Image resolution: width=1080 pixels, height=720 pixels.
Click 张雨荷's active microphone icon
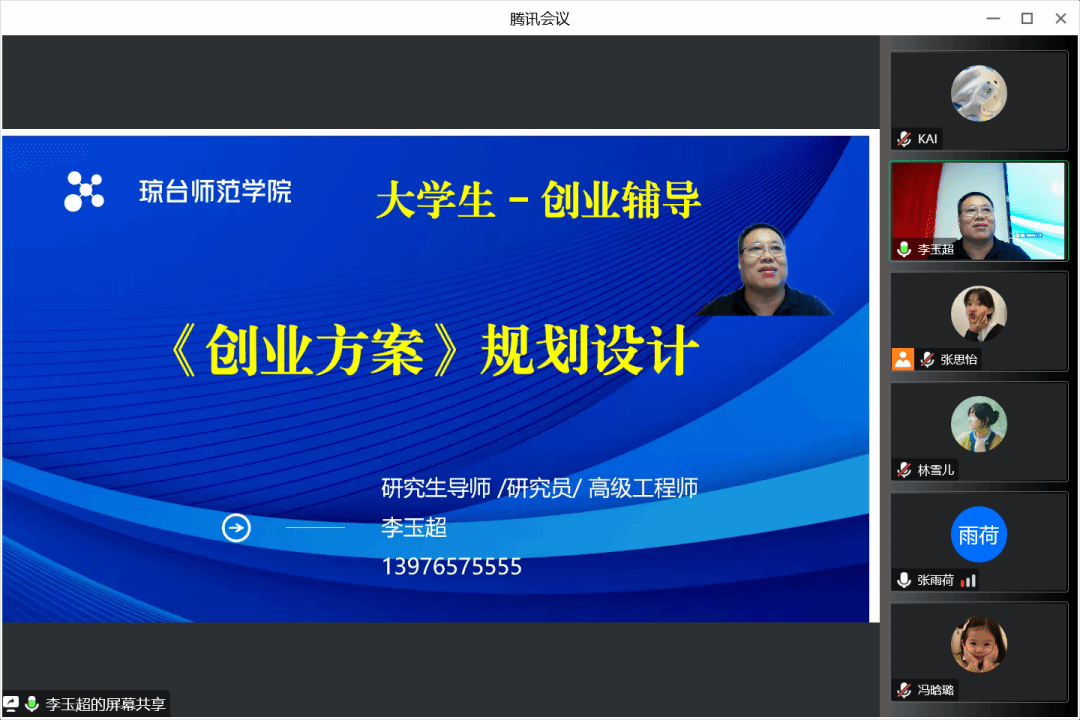pos(904,579)
